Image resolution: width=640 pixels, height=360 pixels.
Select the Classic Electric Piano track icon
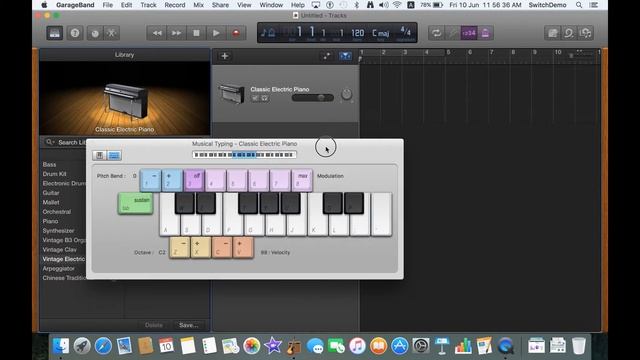tap(231, 93)
